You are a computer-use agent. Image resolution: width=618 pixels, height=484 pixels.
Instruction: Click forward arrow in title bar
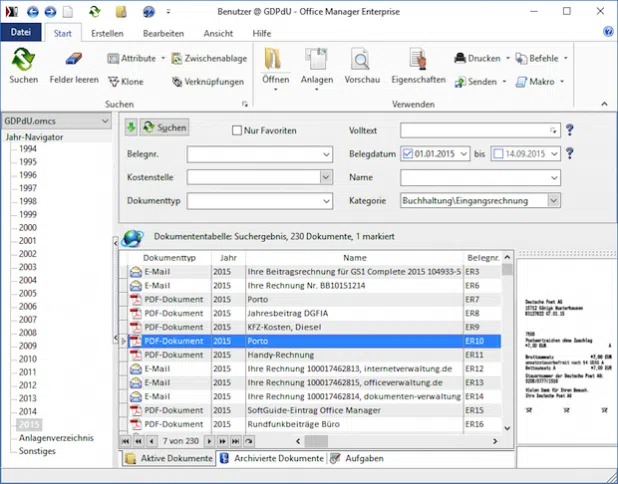(50, 12)
